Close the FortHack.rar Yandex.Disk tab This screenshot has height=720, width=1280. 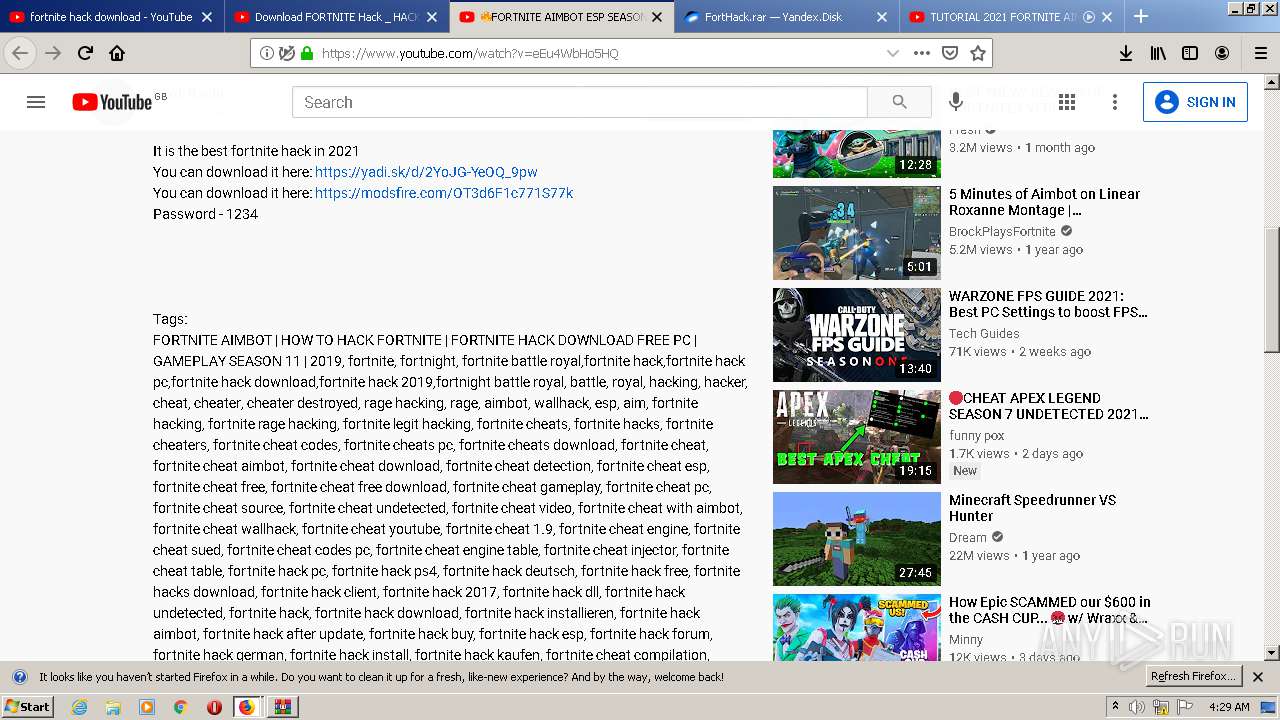882,17
